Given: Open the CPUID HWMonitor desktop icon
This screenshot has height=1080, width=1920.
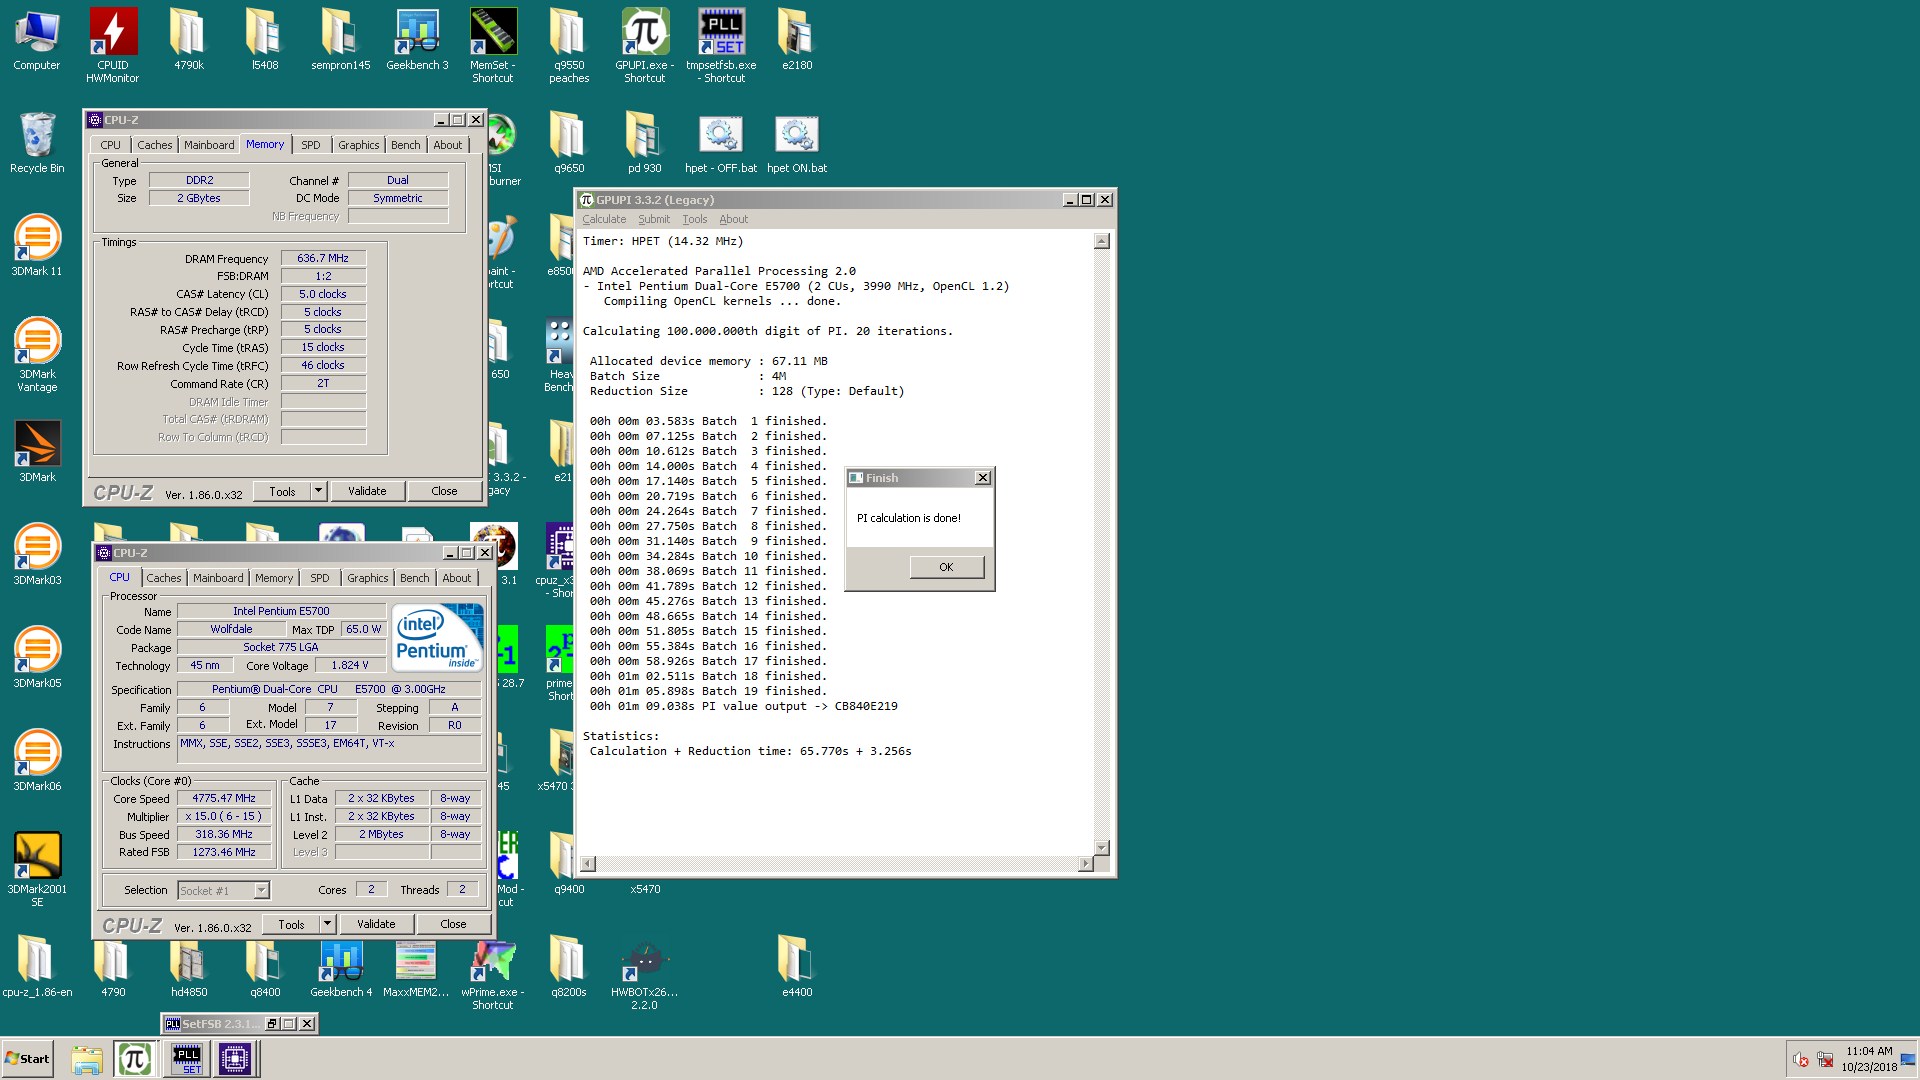Looking at the screenshot, I should 113,45.
